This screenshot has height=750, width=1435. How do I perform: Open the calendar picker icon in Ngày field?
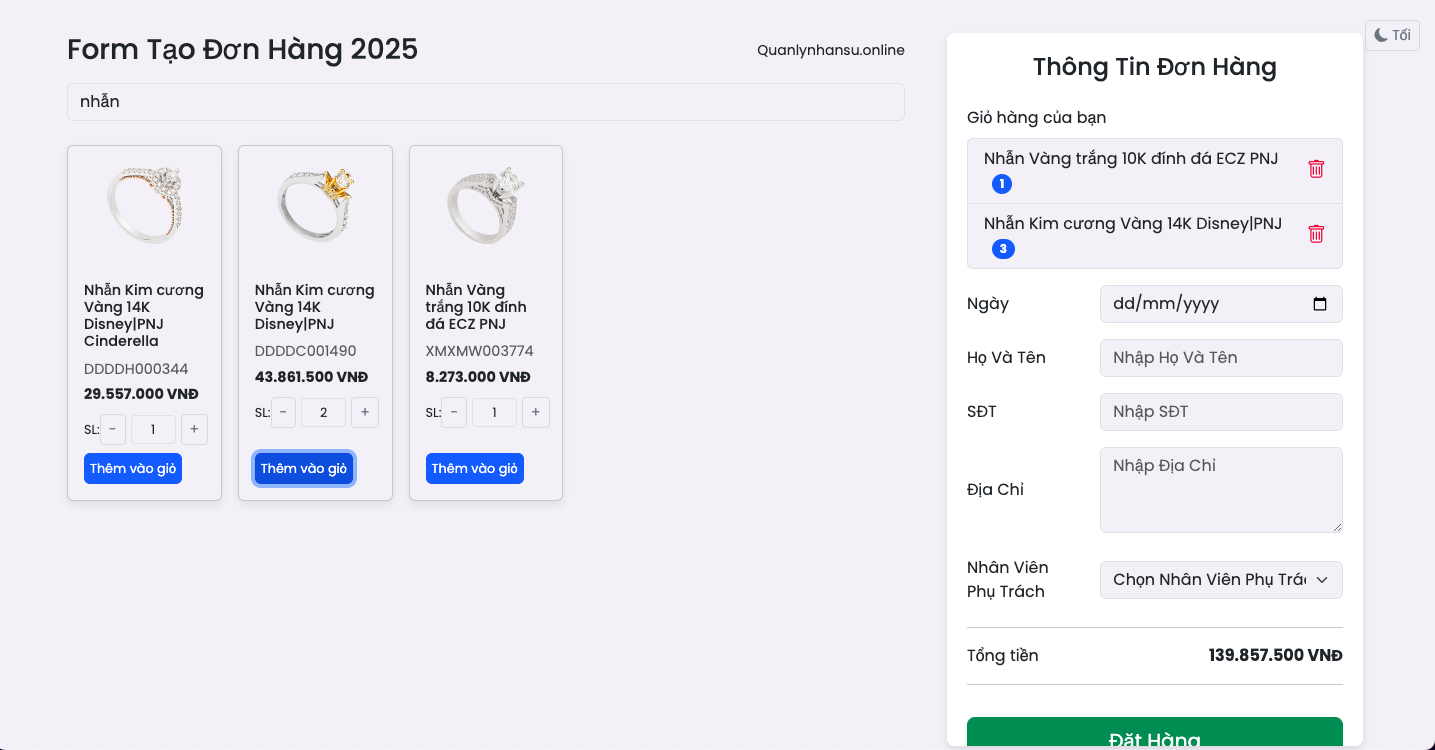1320,304
